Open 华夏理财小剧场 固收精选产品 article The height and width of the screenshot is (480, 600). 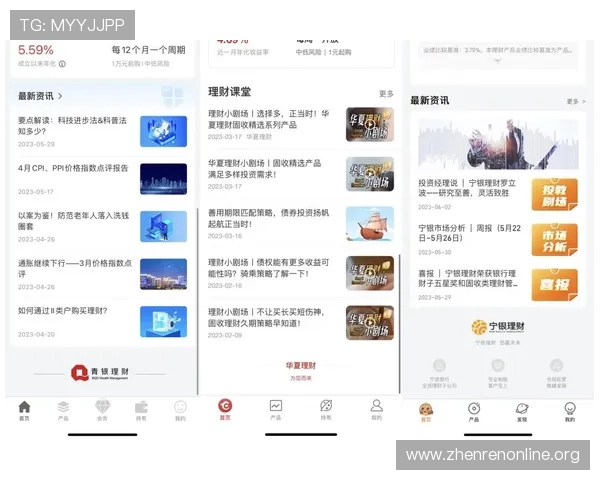[301, 174]
